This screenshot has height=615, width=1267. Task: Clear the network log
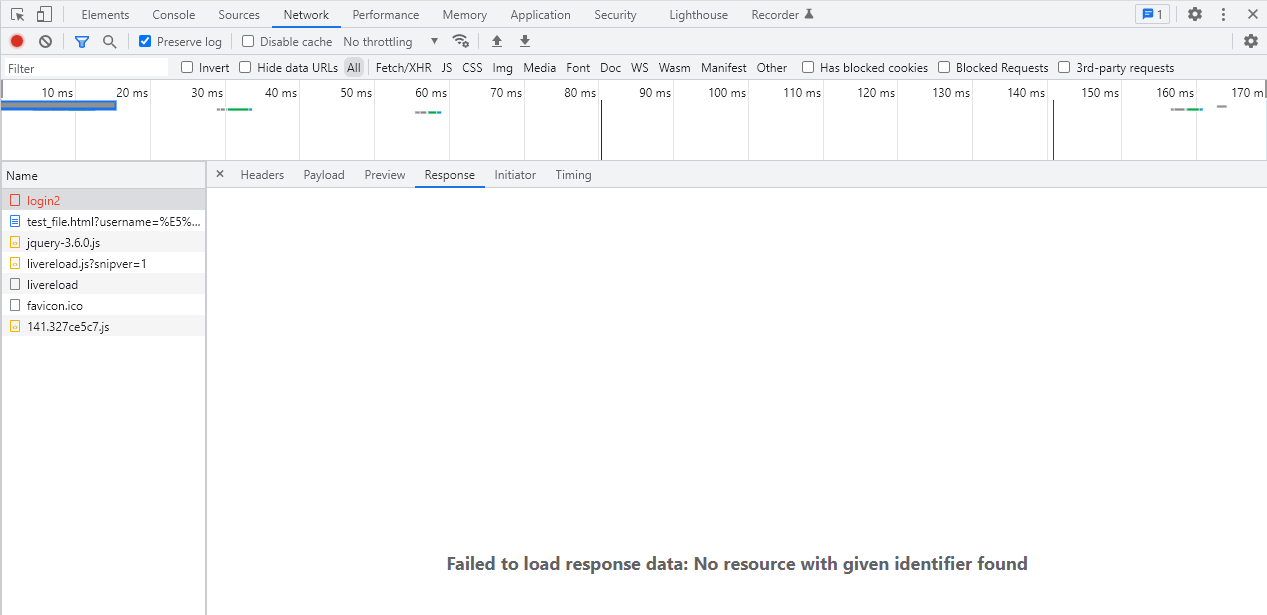tap(45, 41)
